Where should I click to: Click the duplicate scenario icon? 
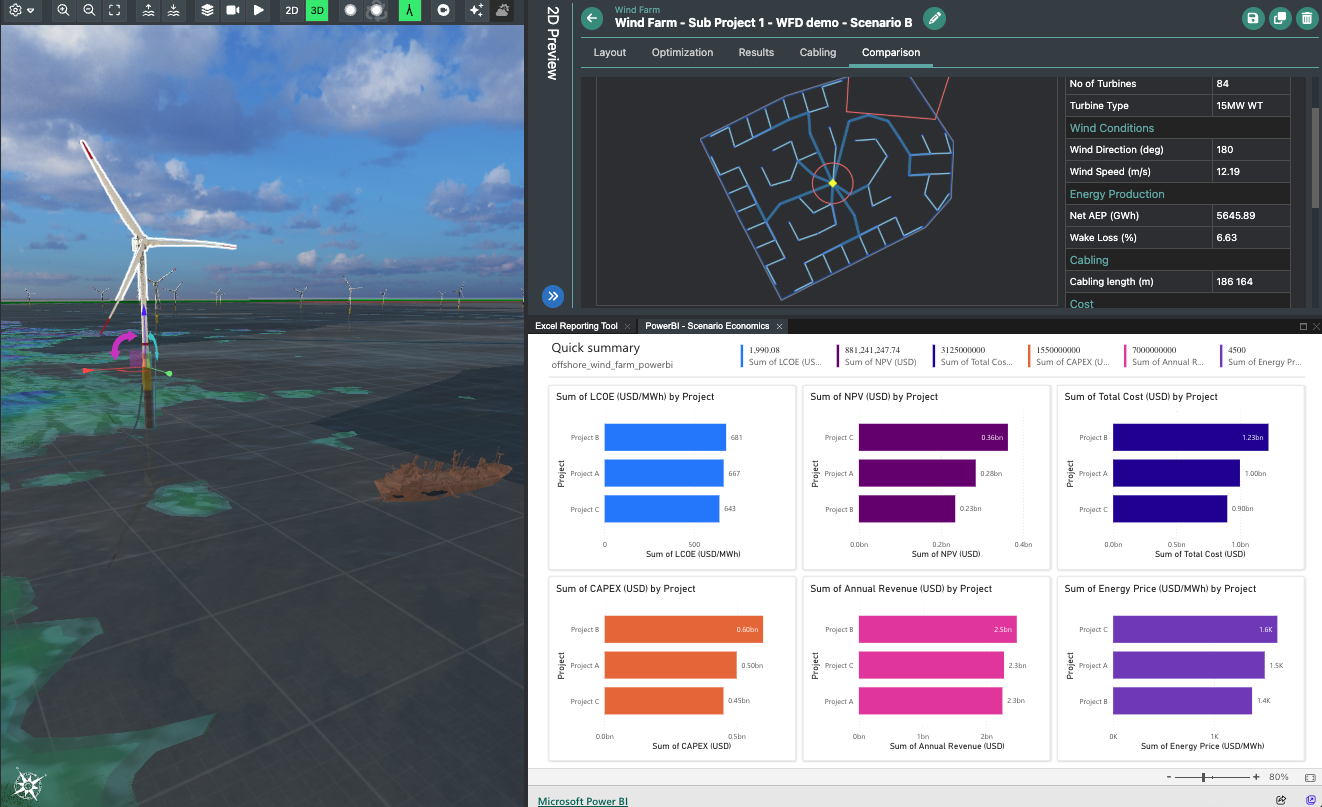click(1279, 18)
